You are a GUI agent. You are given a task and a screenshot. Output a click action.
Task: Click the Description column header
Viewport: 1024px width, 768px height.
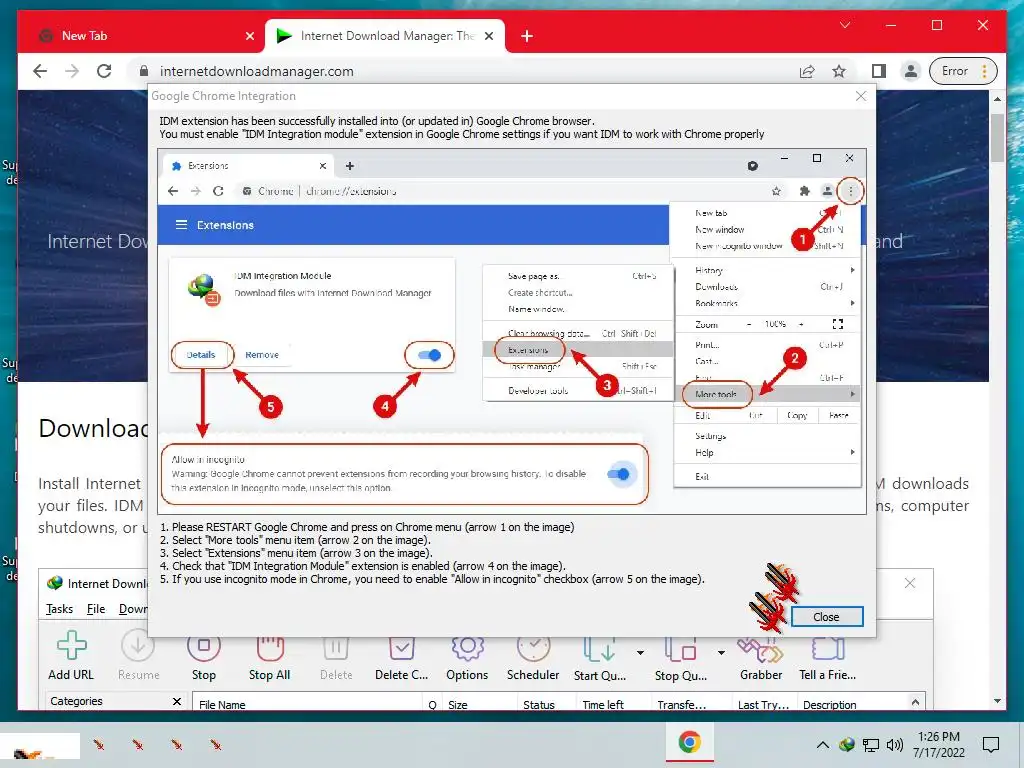tap(851, 704)
